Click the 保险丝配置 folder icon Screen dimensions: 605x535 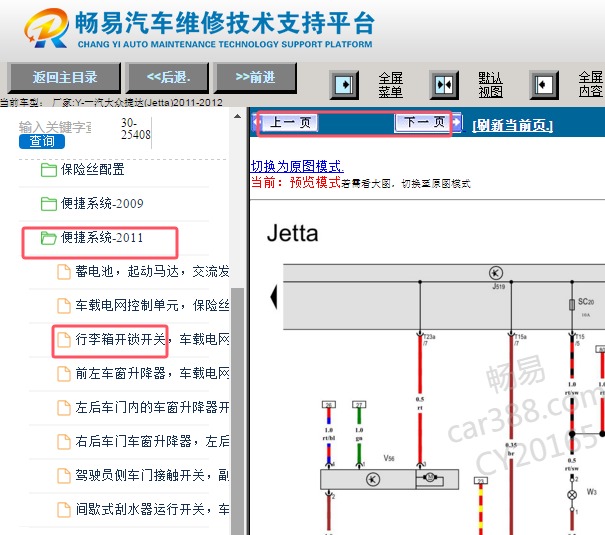pyautogui.click(x=49, y=170)
